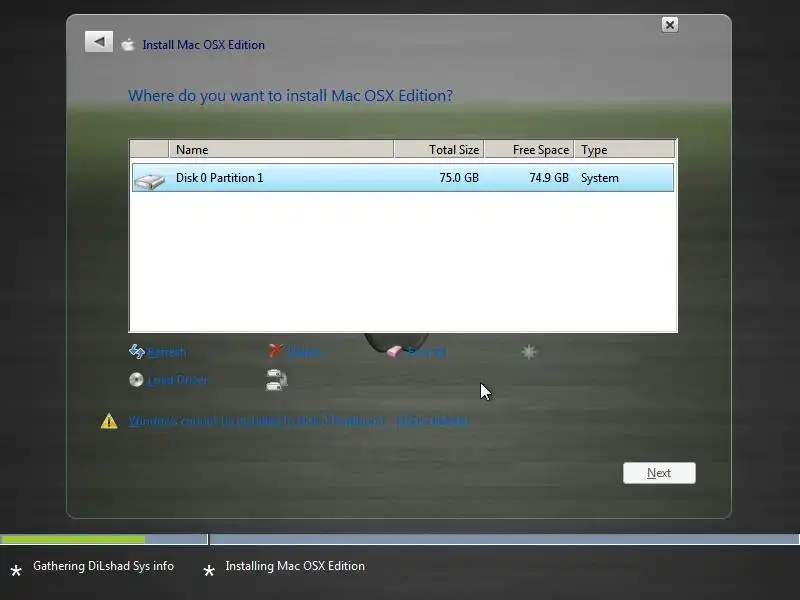Click the Gathering DiLshad Sys info step
The height and width of the screenshot is (600, 800).
click(x=103, y=566)
